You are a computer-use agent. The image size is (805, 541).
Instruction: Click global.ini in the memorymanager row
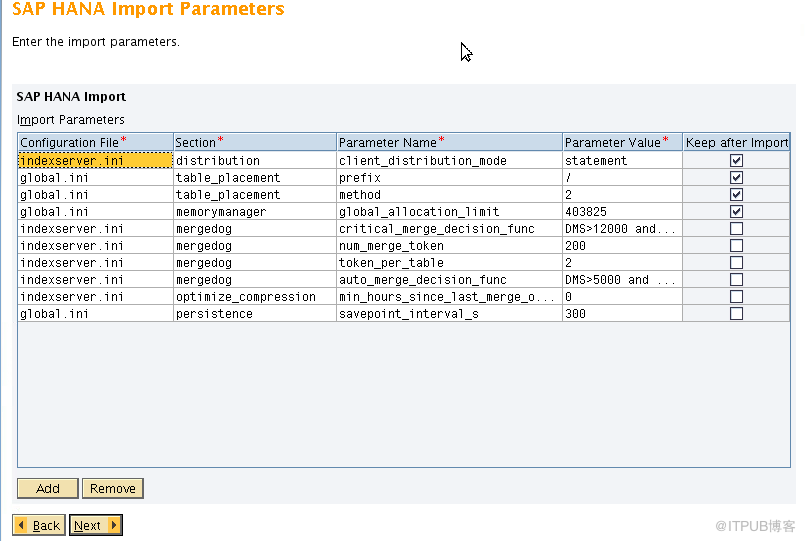pos(95,211)
